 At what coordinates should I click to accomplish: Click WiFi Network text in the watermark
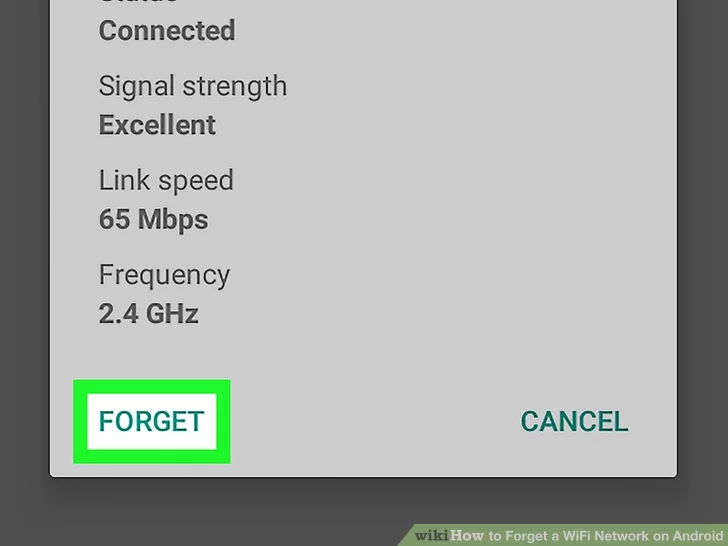click(x=605, y=536)
